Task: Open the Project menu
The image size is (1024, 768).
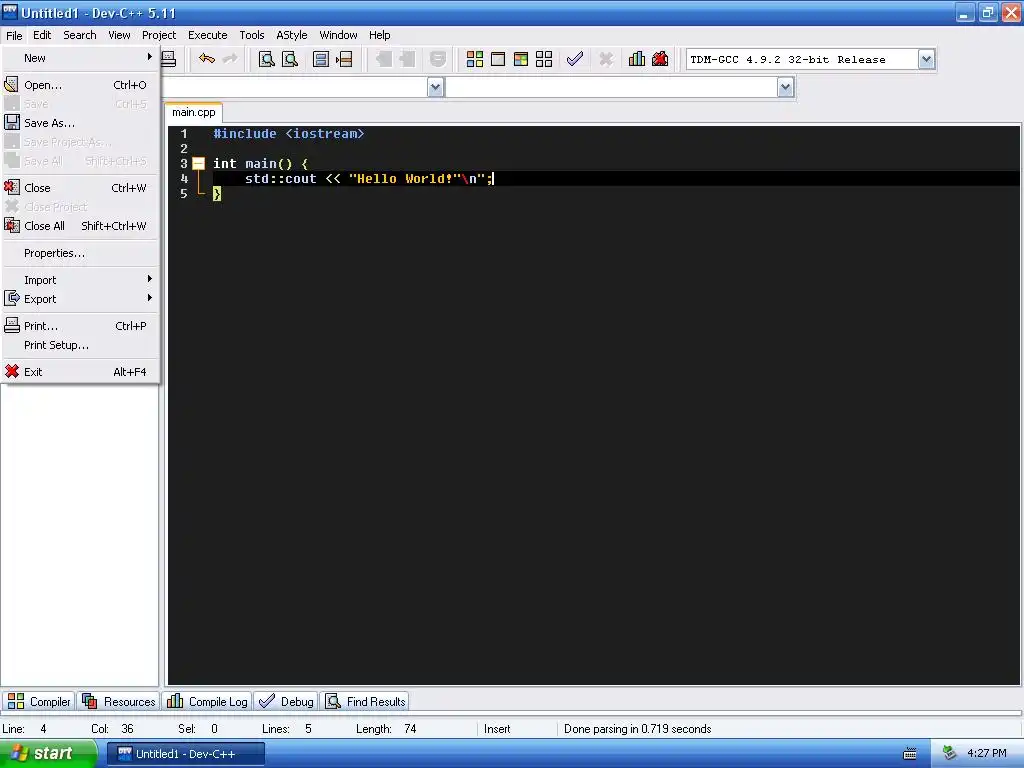Action: pyautogui.click(x=159, y=35)
